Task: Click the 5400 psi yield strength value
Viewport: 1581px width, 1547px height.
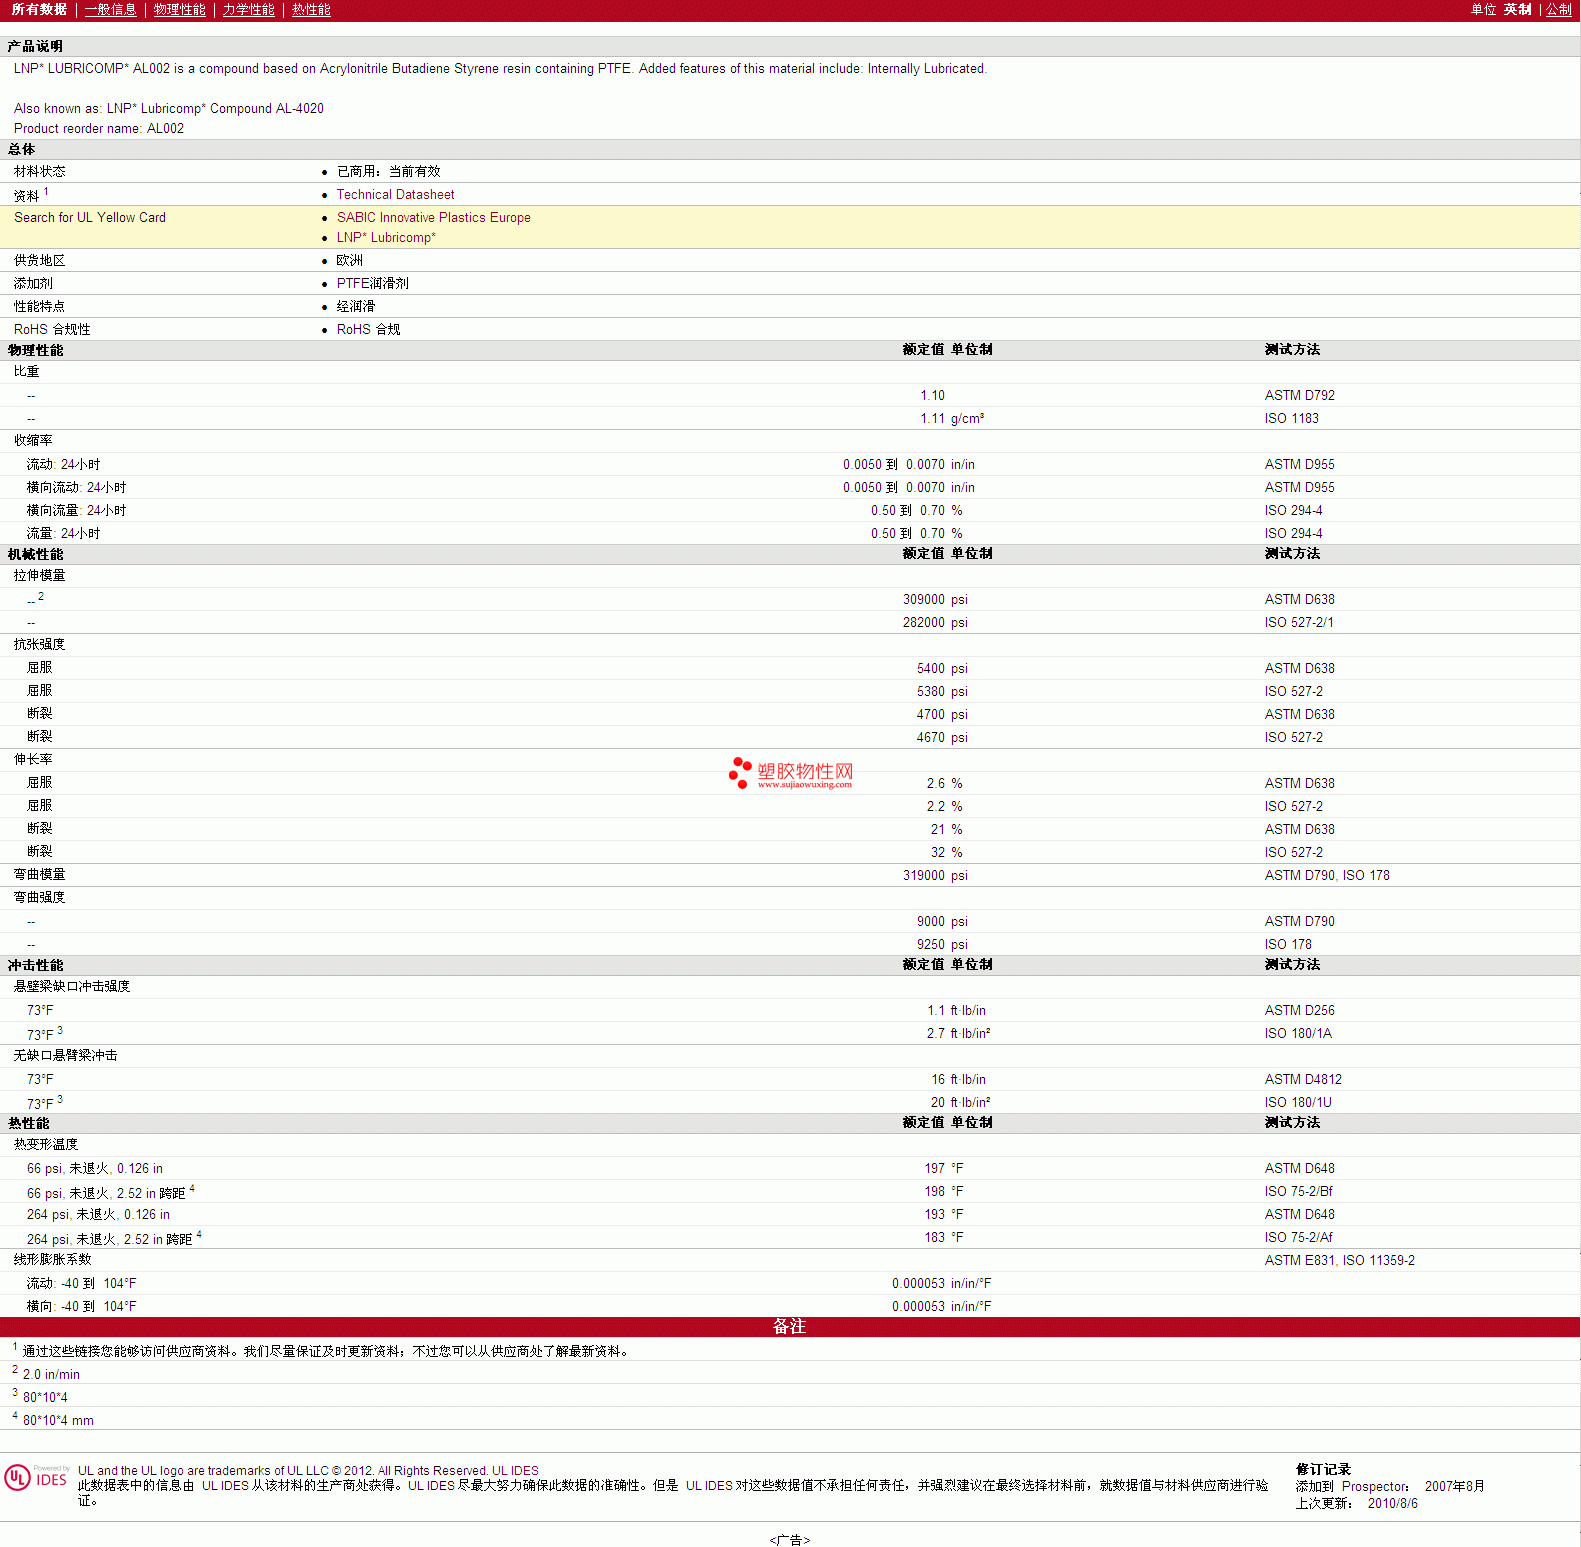Action: click(x=942, y=669)
